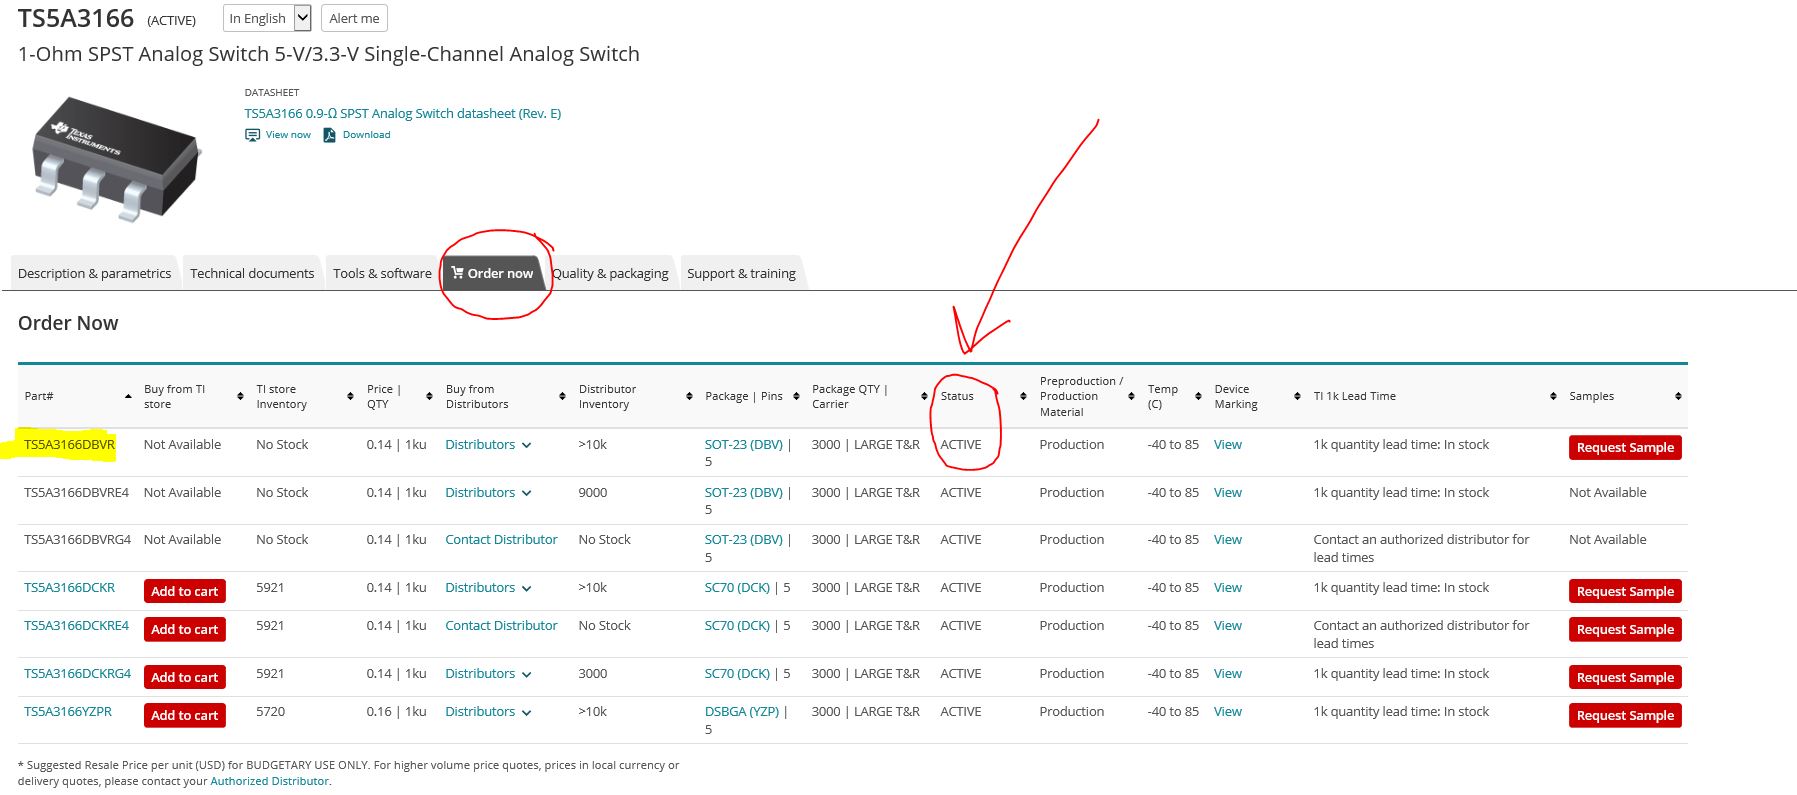The image size is (1797, 795).
Task: Sort by TI store Inventory column
Action: [350, 397]
